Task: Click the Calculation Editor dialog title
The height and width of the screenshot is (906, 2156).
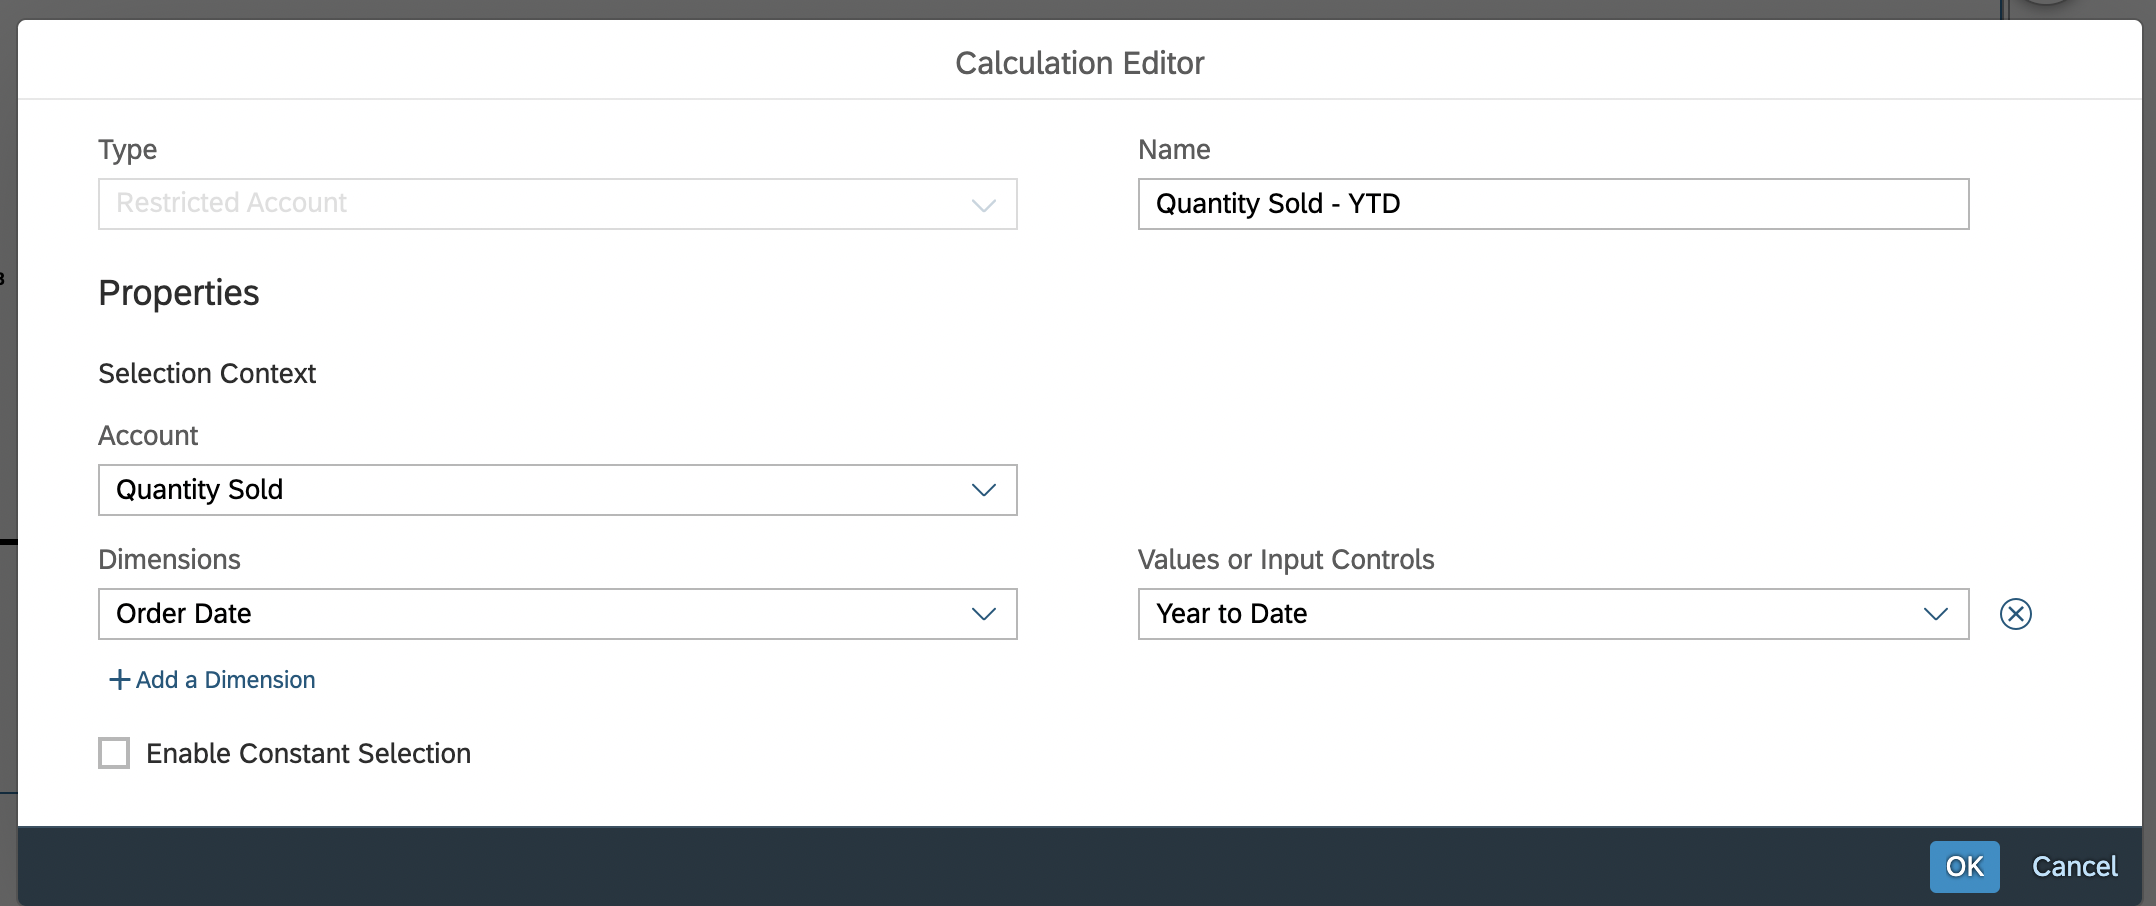Action: 1079,63
